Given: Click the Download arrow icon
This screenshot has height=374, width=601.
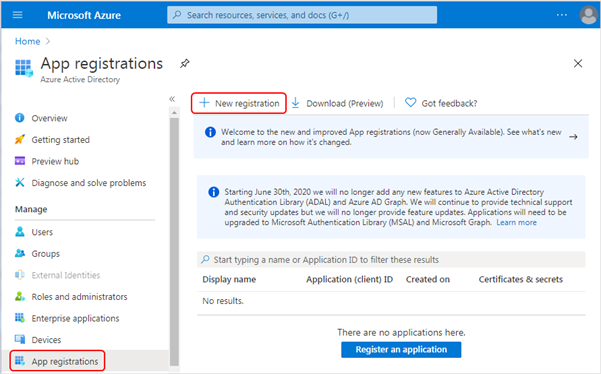Looking at the screenshot, I should pyautogui.click(x=296, y=103).
